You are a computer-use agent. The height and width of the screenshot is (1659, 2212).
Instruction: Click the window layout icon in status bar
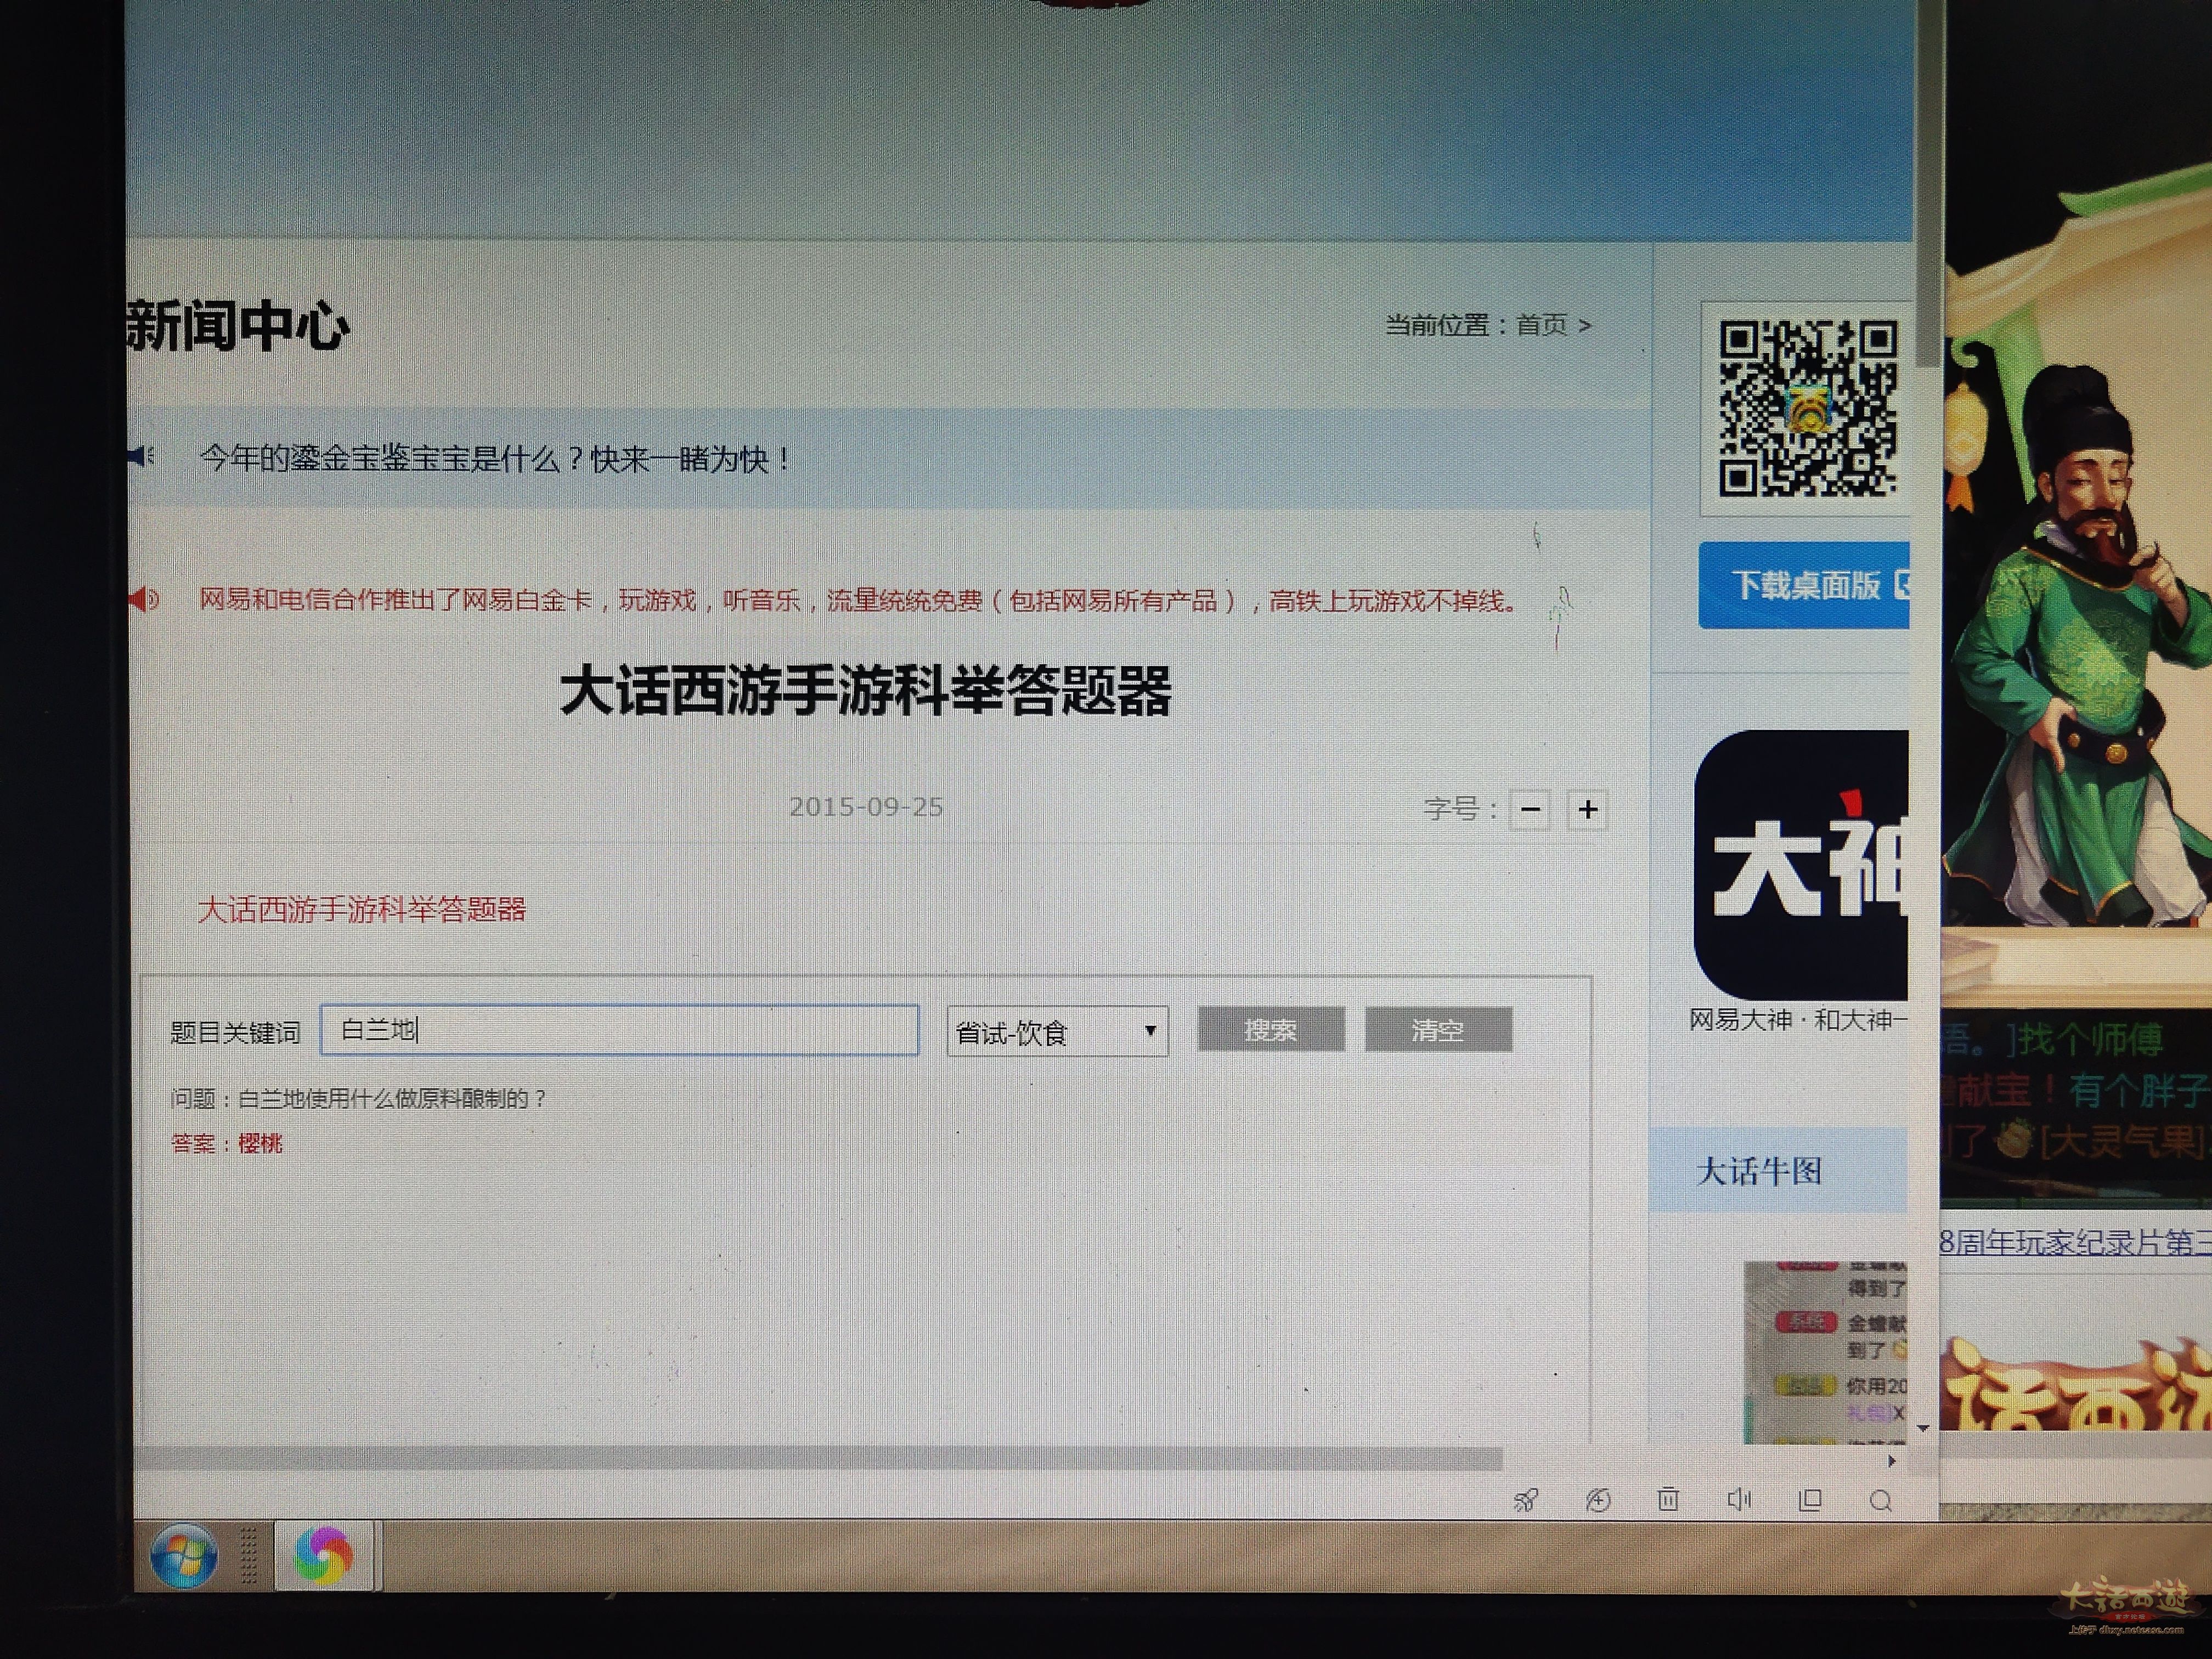(1810, 1500)
